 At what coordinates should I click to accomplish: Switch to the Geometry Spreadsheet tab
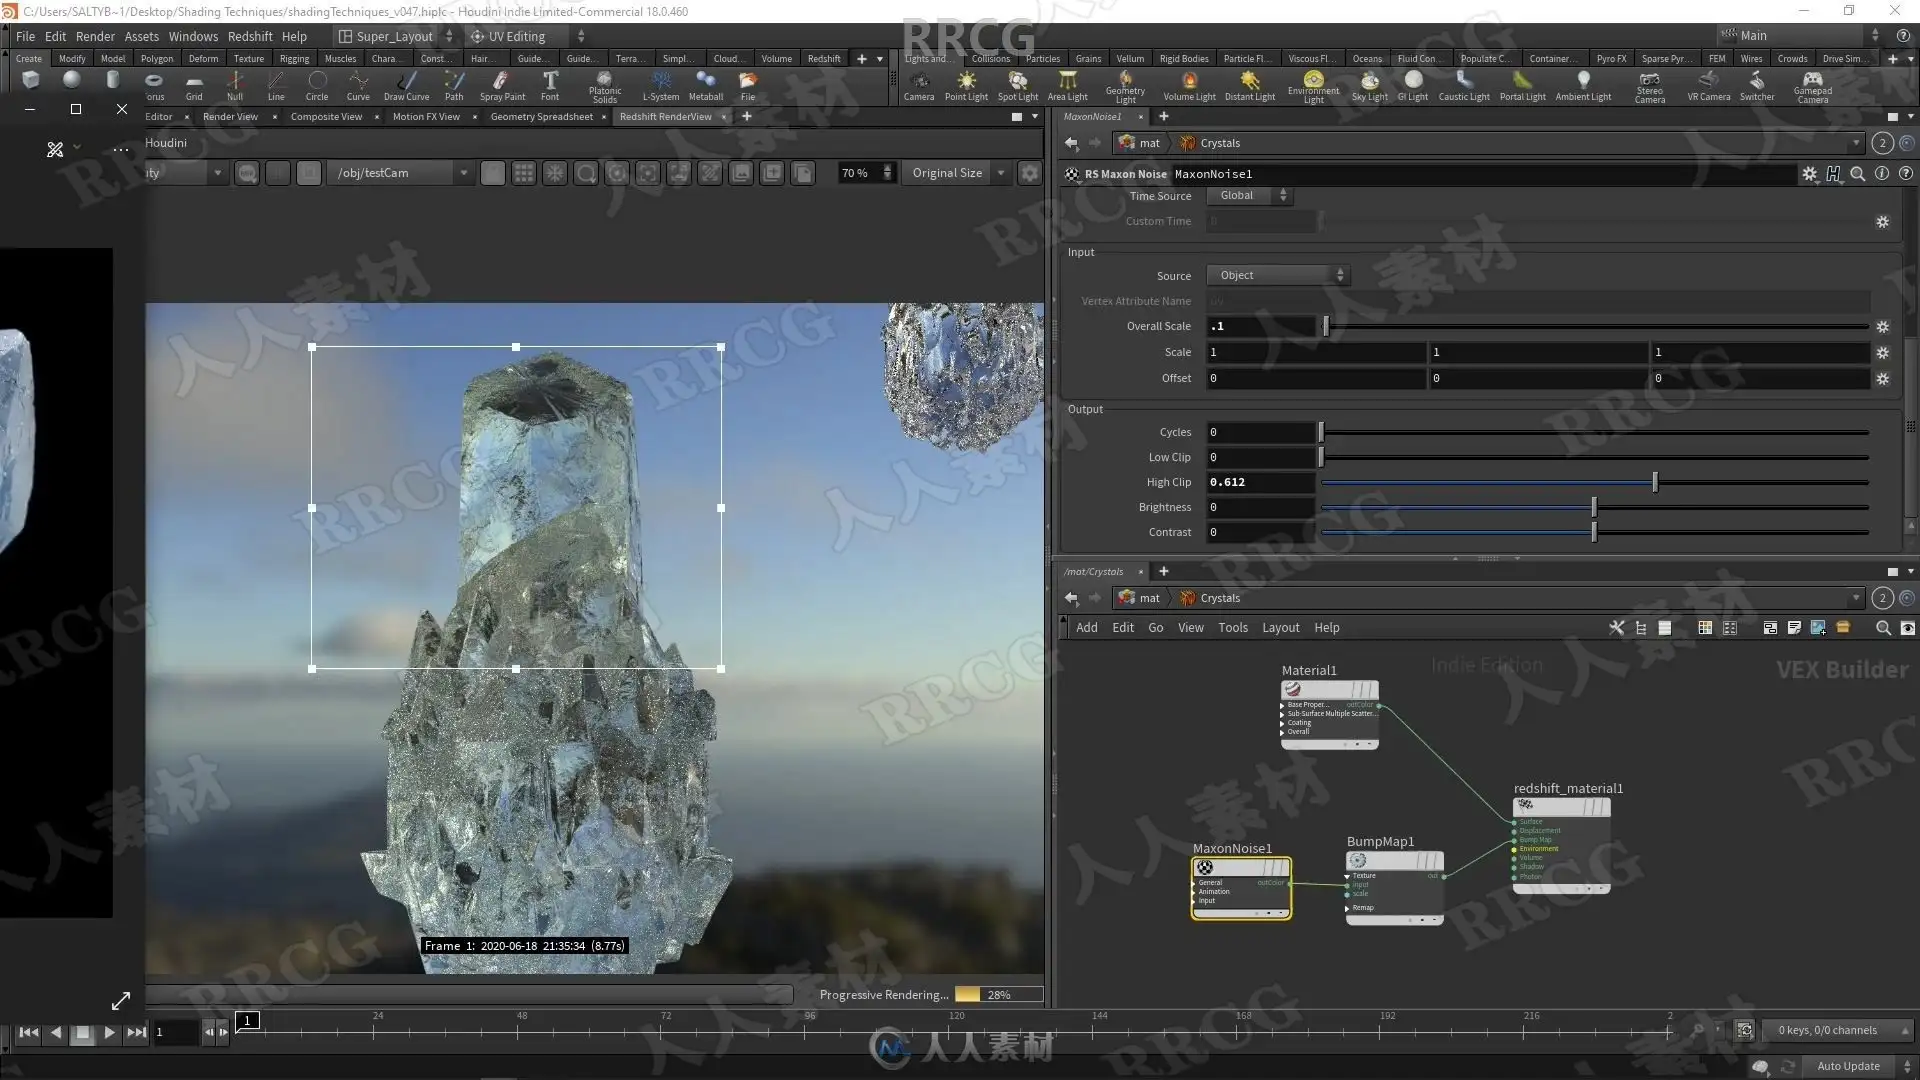pos(541,117)
